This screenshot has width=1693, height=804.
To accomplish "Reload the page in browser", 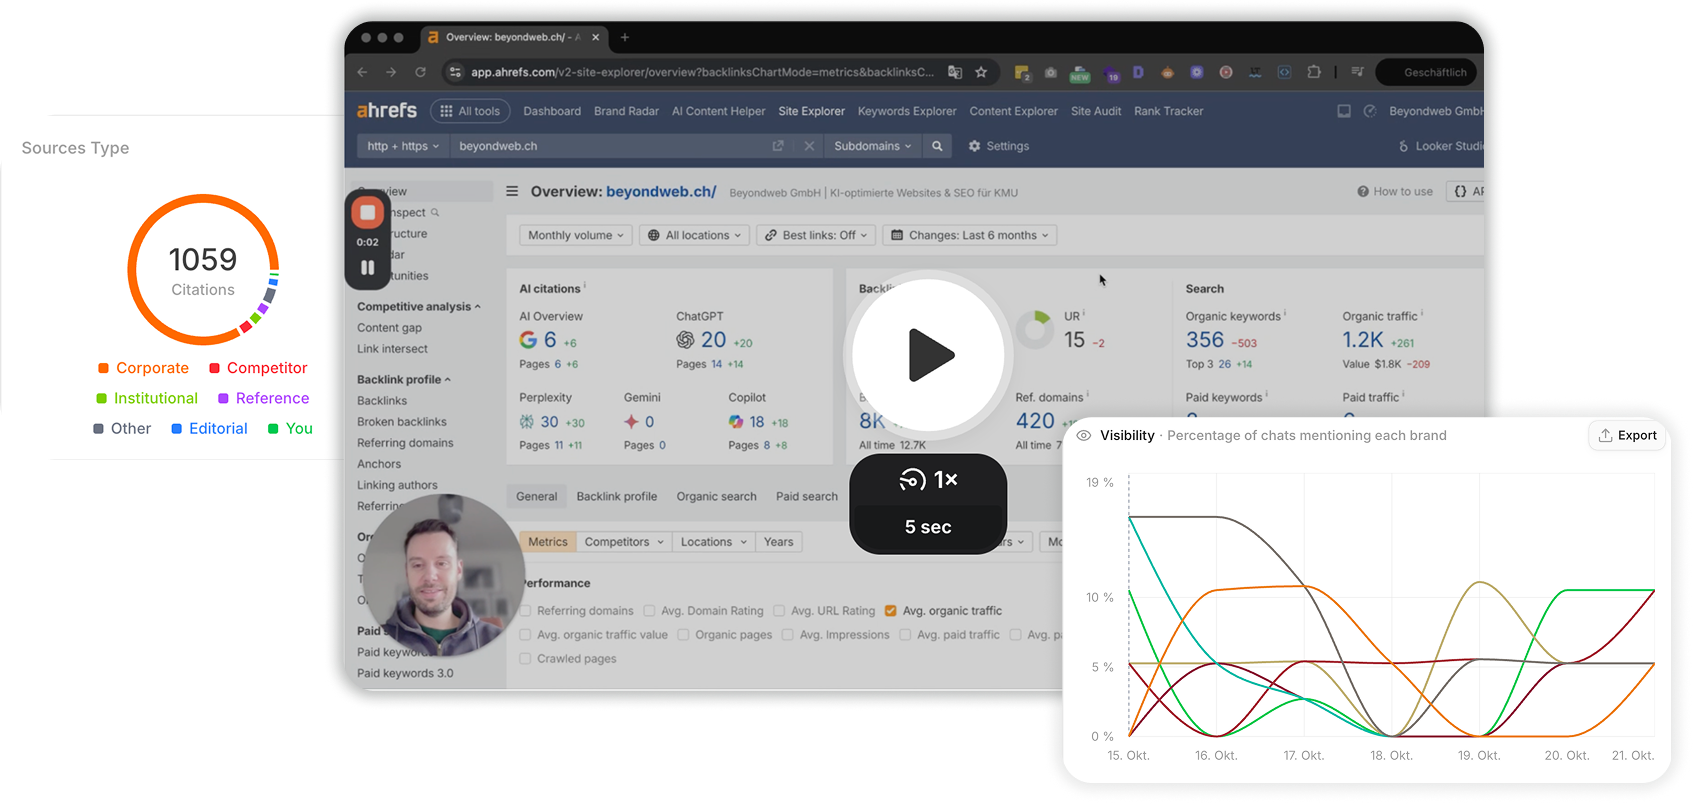I will point(420,72).
